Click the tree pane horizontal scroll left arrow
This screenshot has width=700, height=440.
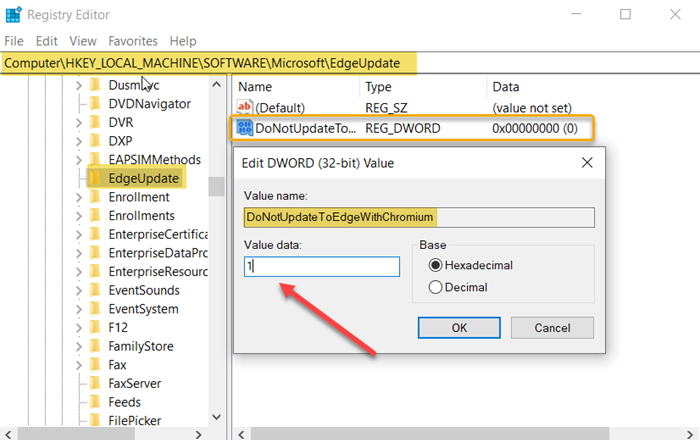[8, 434]
